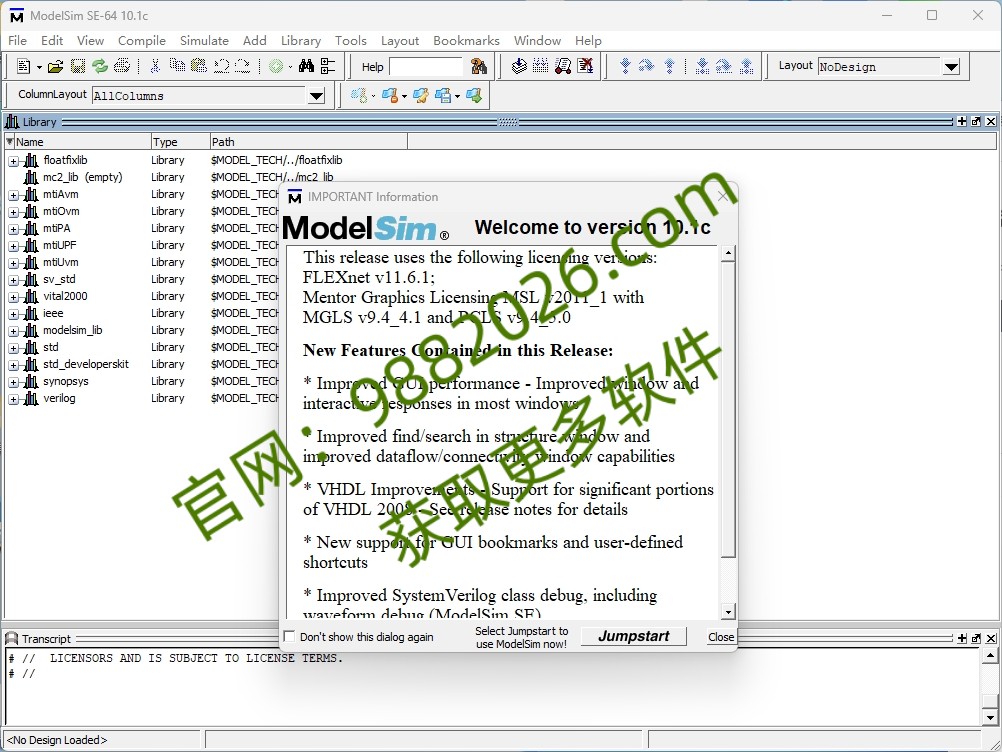Click the Print toolbar icon
This screenshot has height=752, width=1002.
click(122, 66)
